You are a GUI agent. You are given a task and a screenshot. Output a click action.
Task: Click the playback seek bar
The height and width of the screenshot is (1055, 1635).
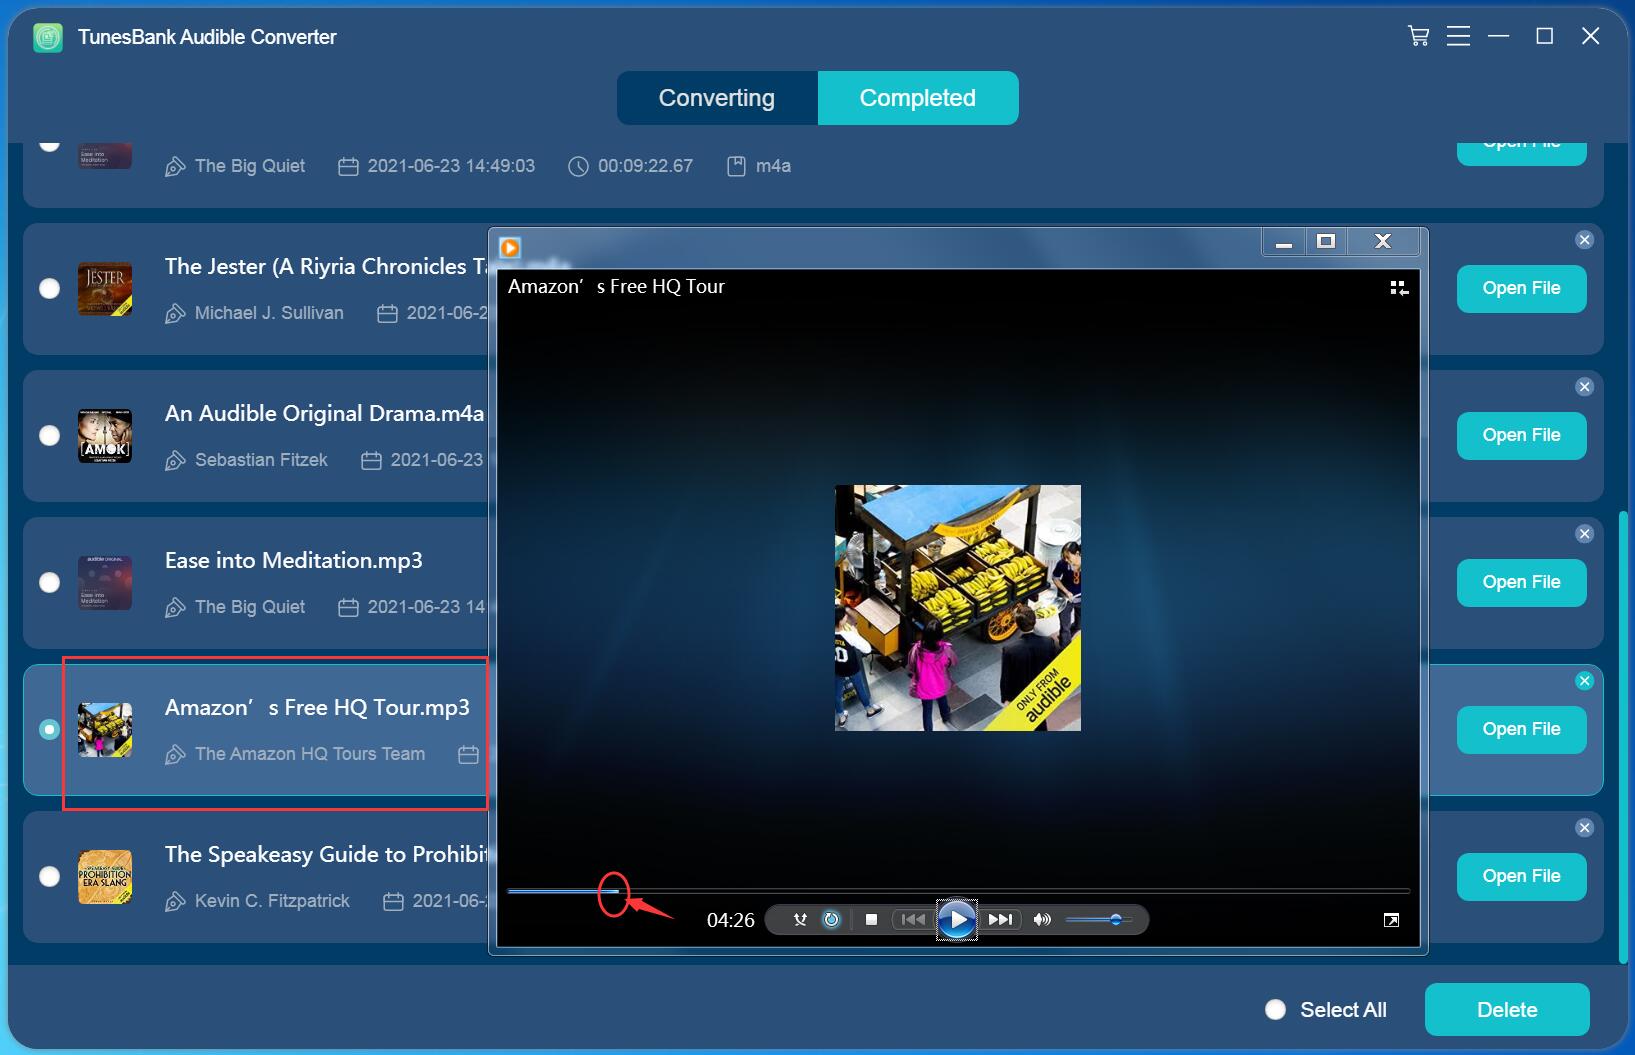958,890
